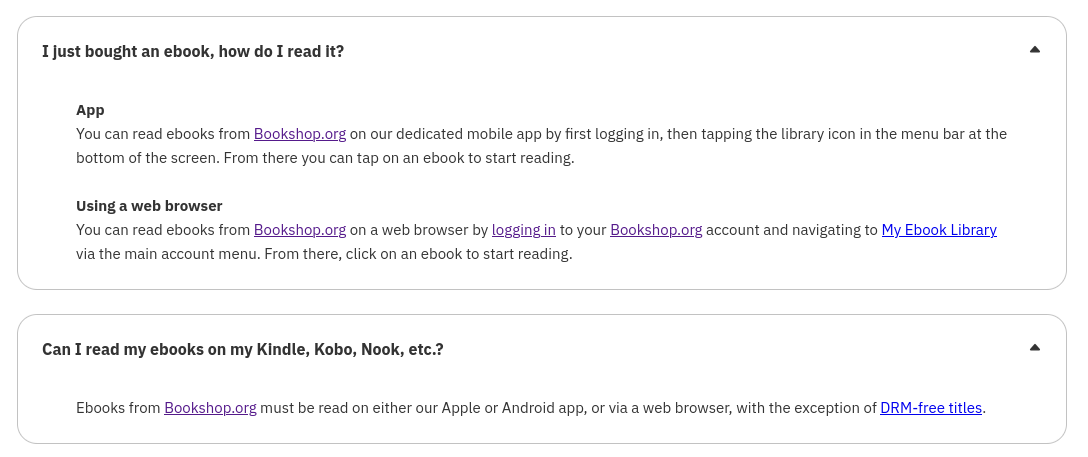1088x457 pixels.
Task: Open the DRM-free titles link
Action: (x=931, y=408)
